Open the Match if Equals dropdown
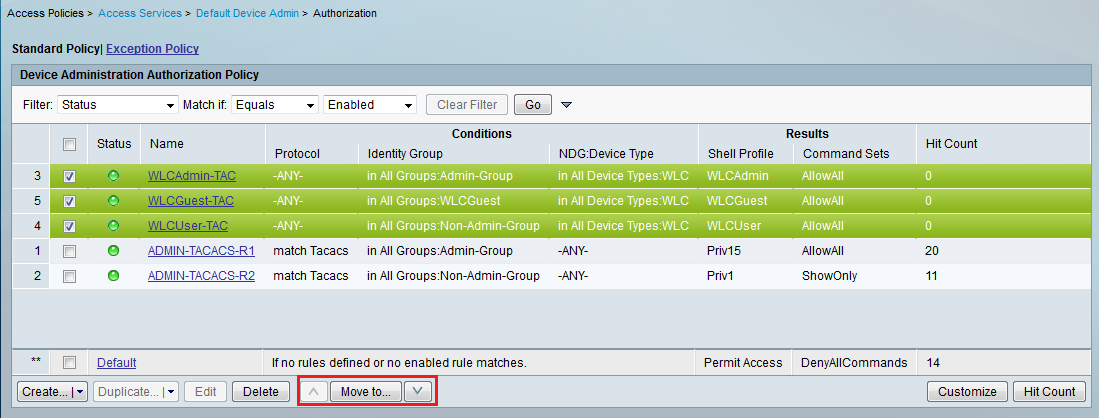 (275, 105)
